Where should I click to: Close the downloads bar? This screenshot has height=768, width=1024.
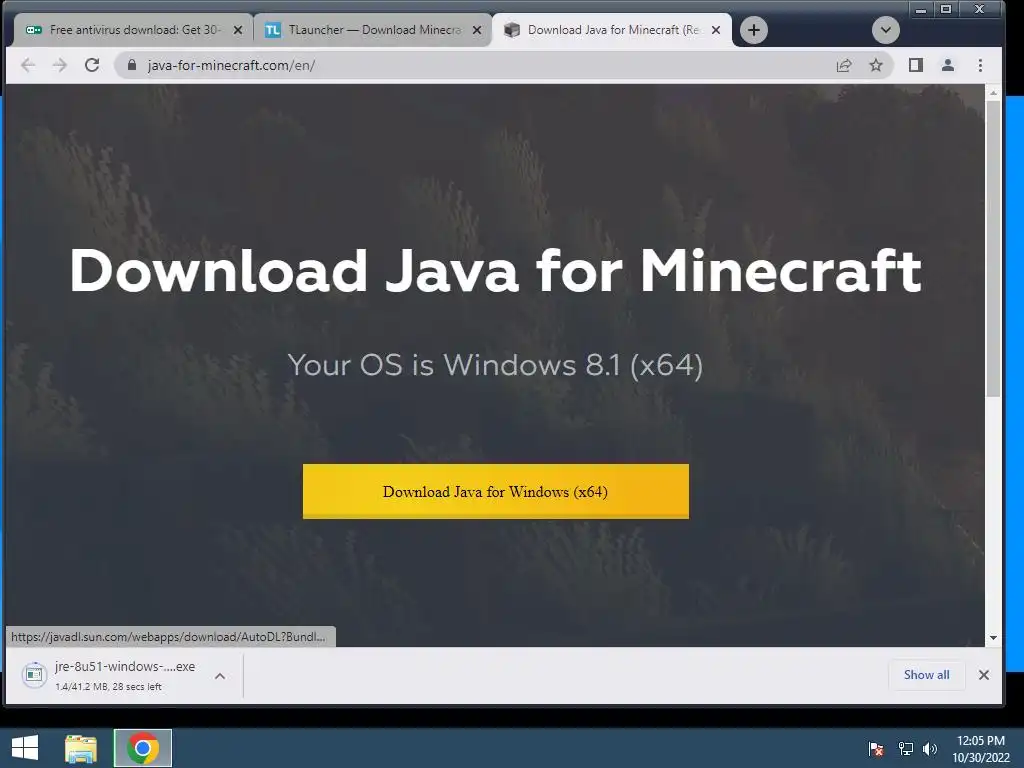(x=984, y=675)
